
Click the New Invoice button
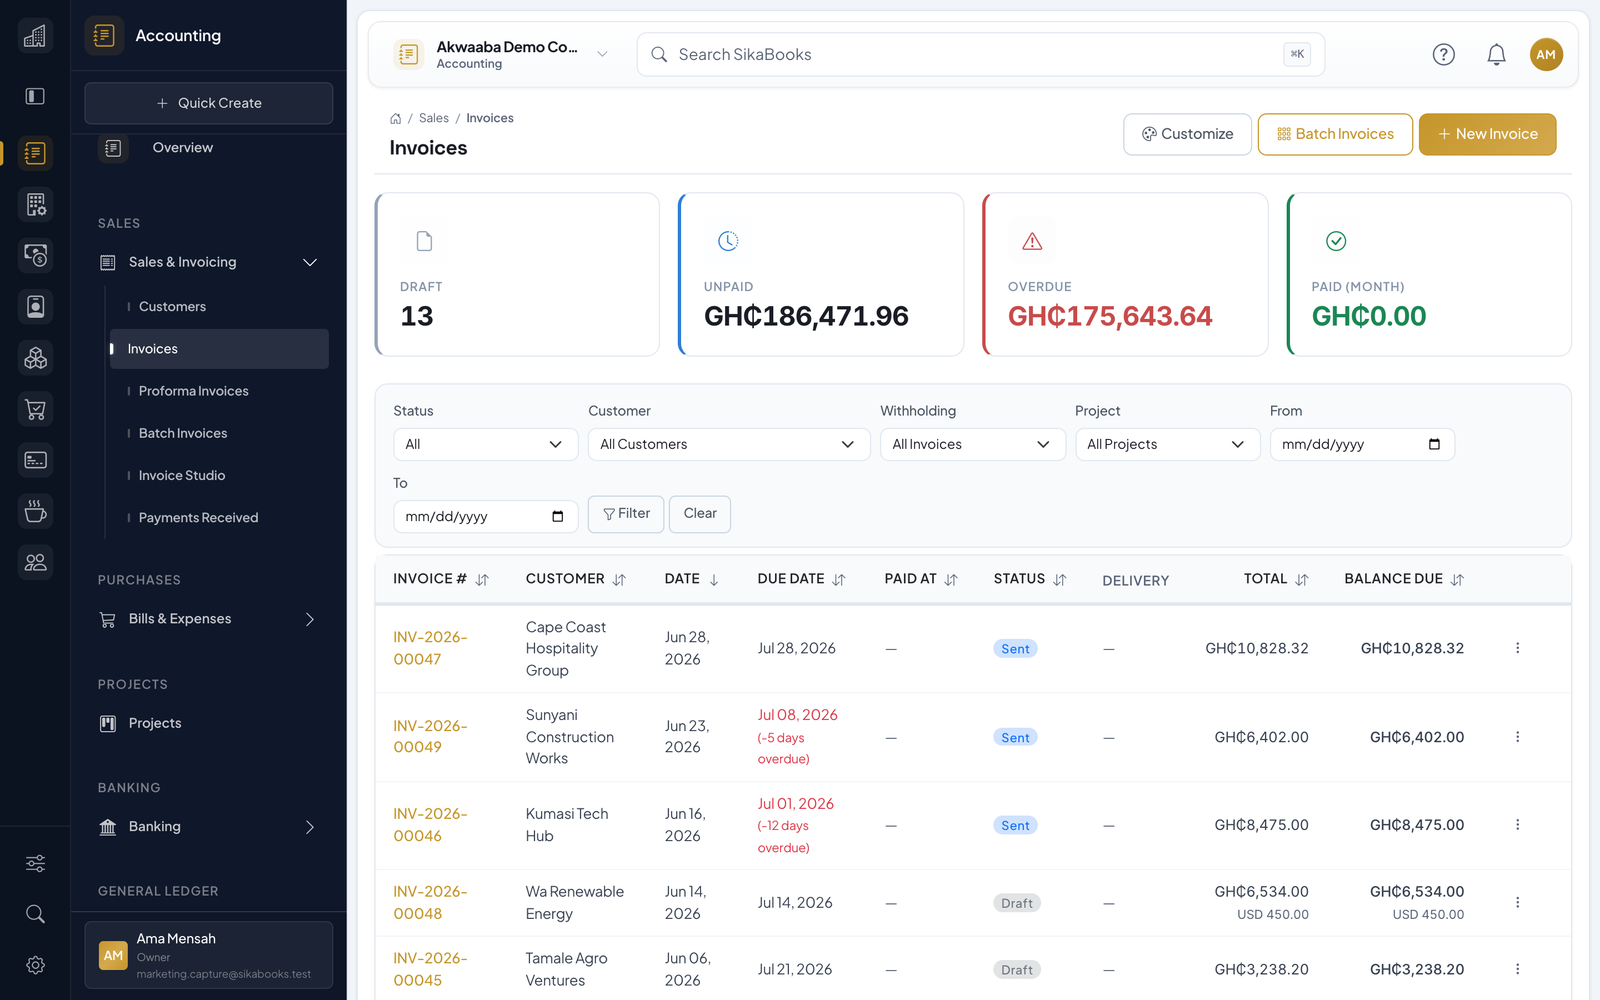(x=1487, y=134)
